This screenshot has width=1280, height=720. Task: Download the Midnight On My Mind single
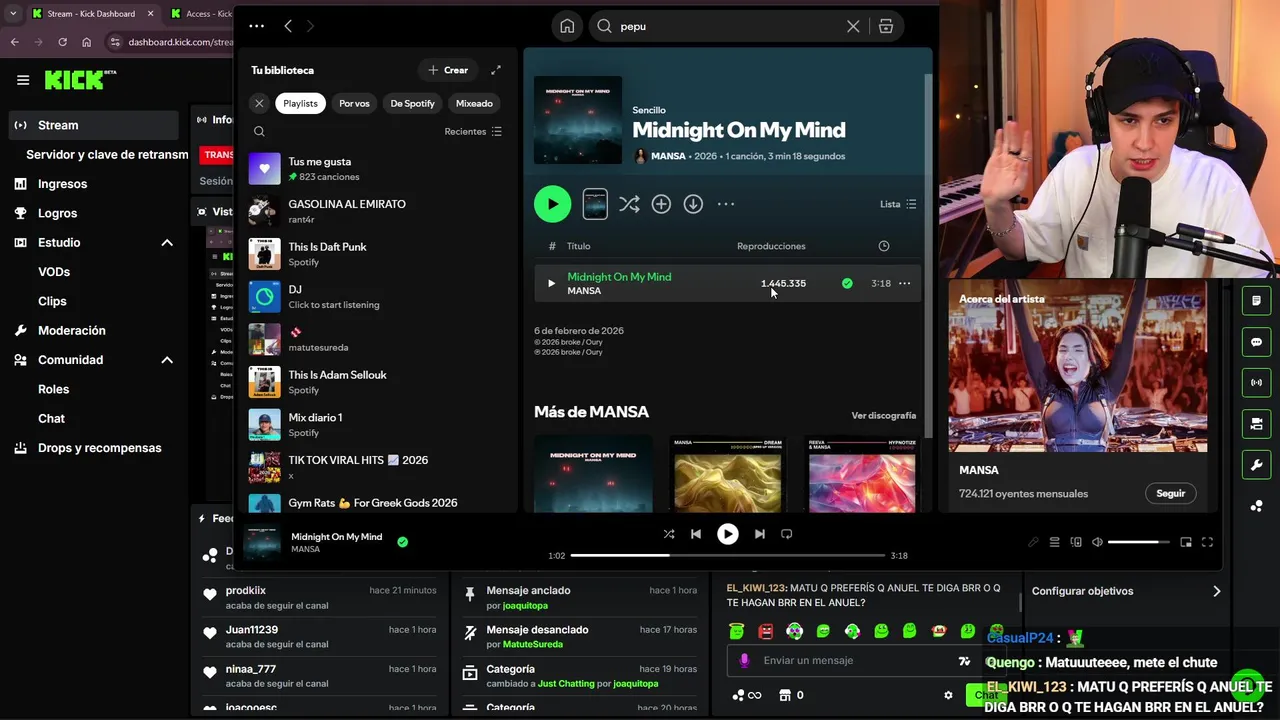693,204
